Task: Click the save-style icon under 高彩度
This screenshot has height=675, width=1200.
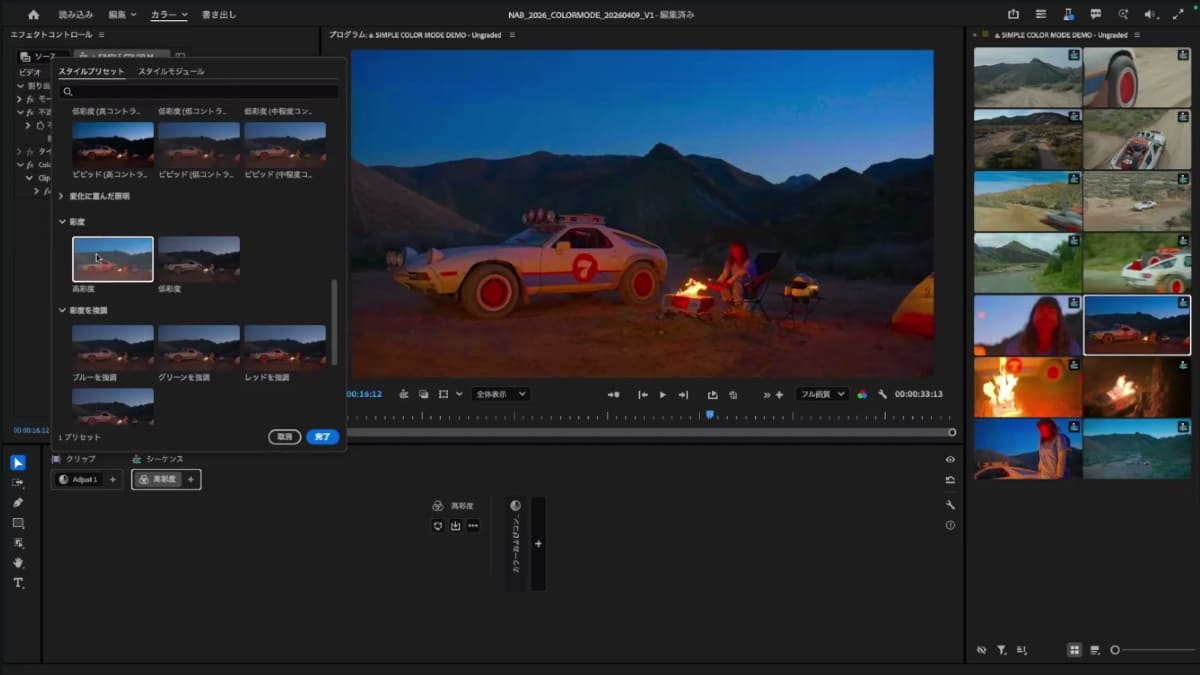Action: pos(455,526)
